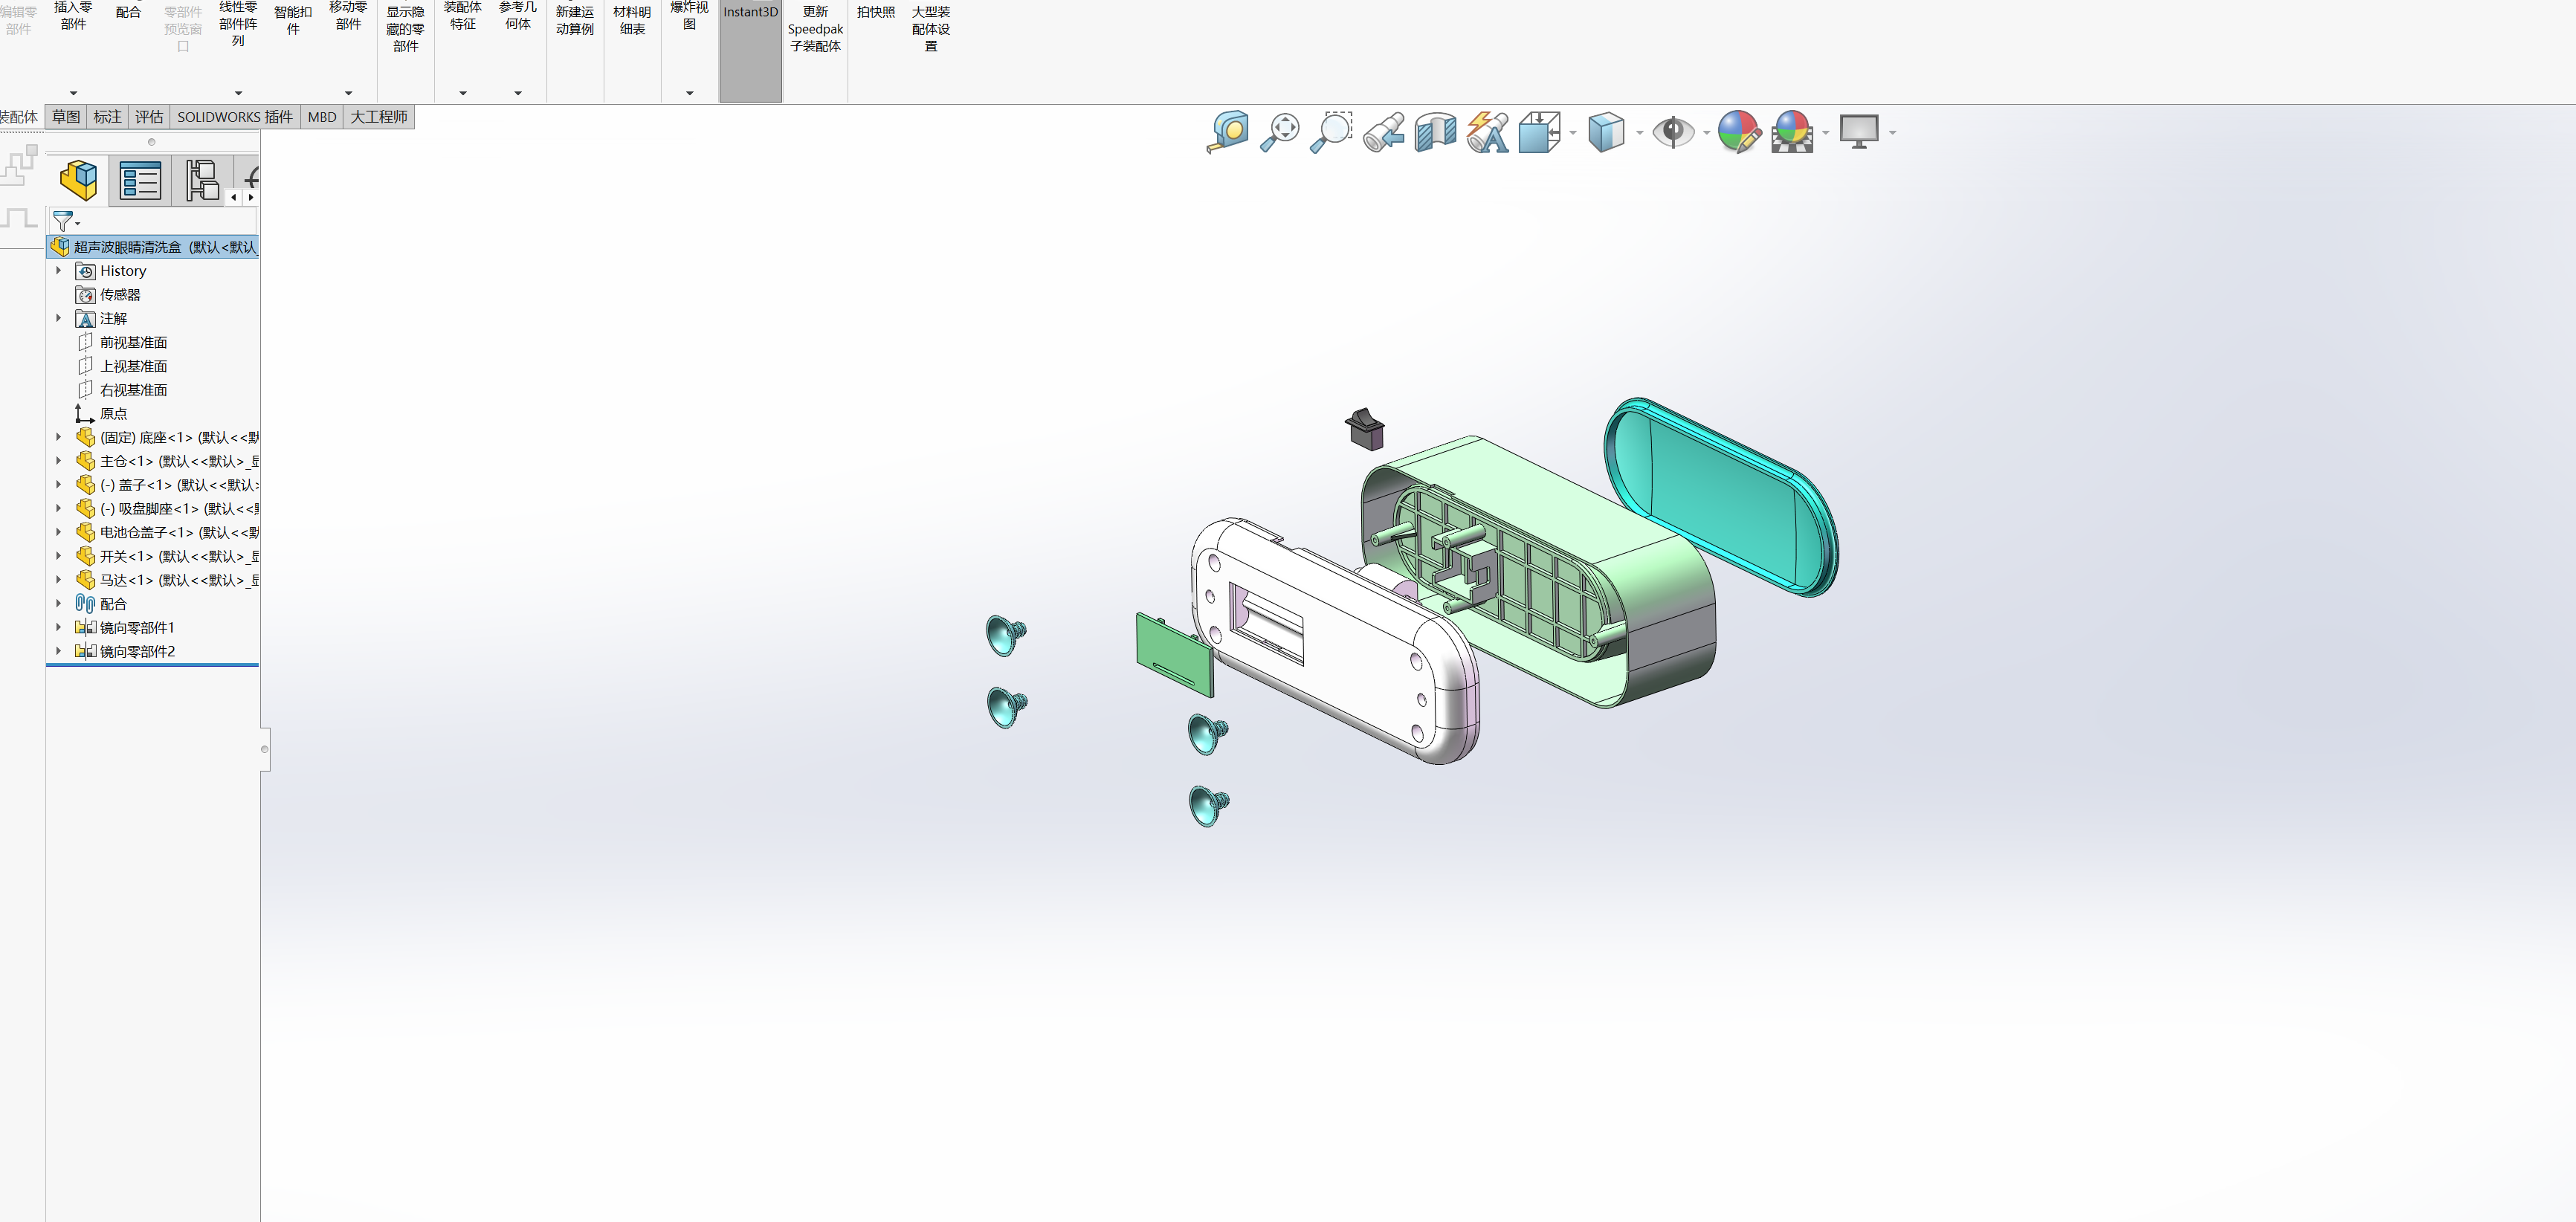This screenshot has height=1222, width=2576.
Task: Click the FeatureManager design tree tab
Action: pos(78,181)
